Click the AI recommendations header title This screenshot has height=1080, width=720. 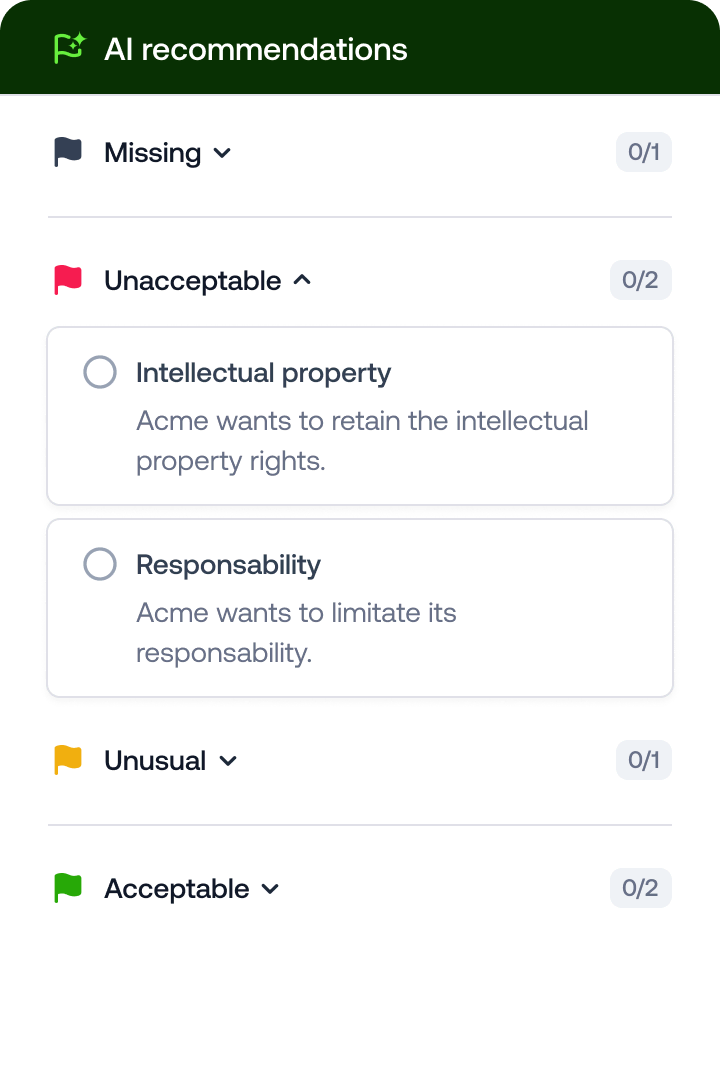point(256,49)
